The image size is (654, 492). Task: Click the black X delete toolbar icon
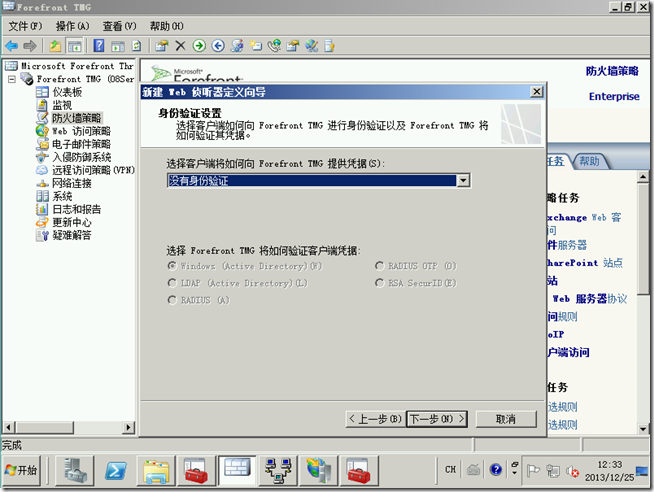[x=180, y=45]
